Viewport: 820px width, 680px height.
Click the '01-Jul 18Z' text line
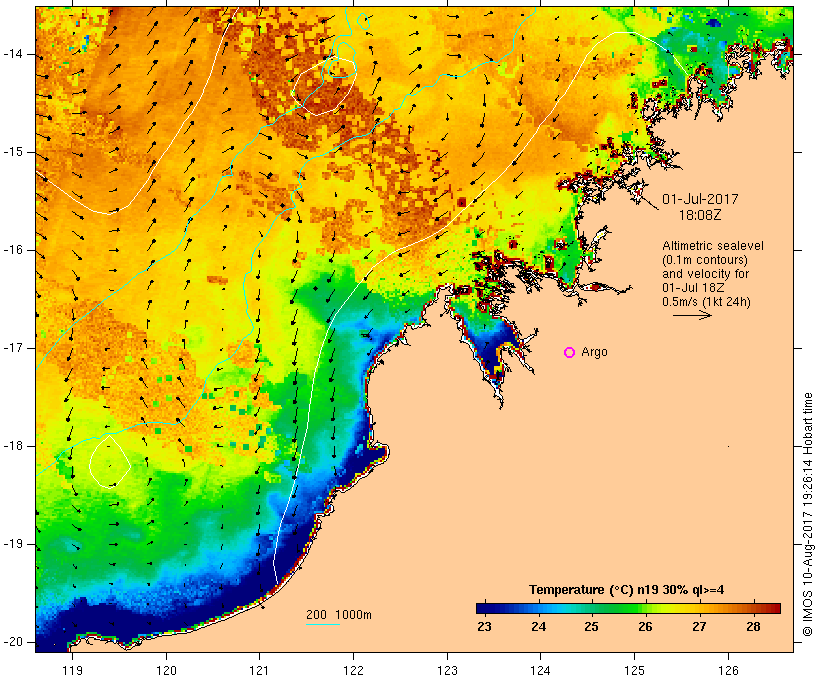click(x=693, y=288)
